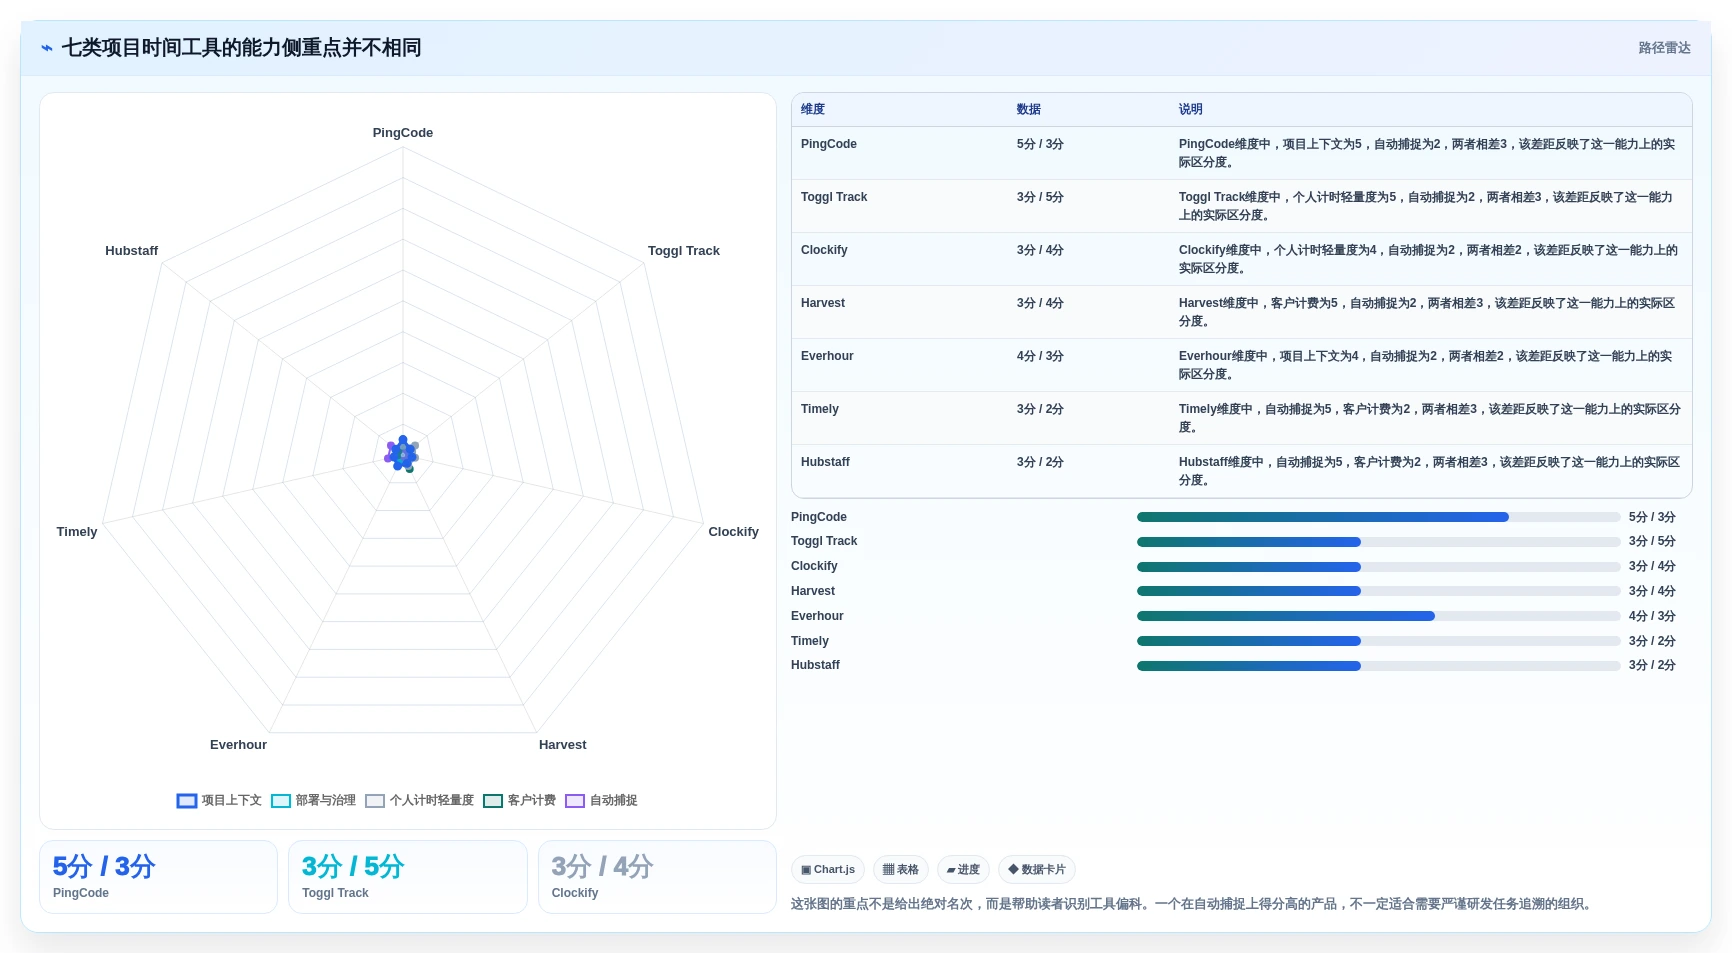Select the Harvest table row name
This screenshot has width=1732, height=953.
(x=823, y=303)
